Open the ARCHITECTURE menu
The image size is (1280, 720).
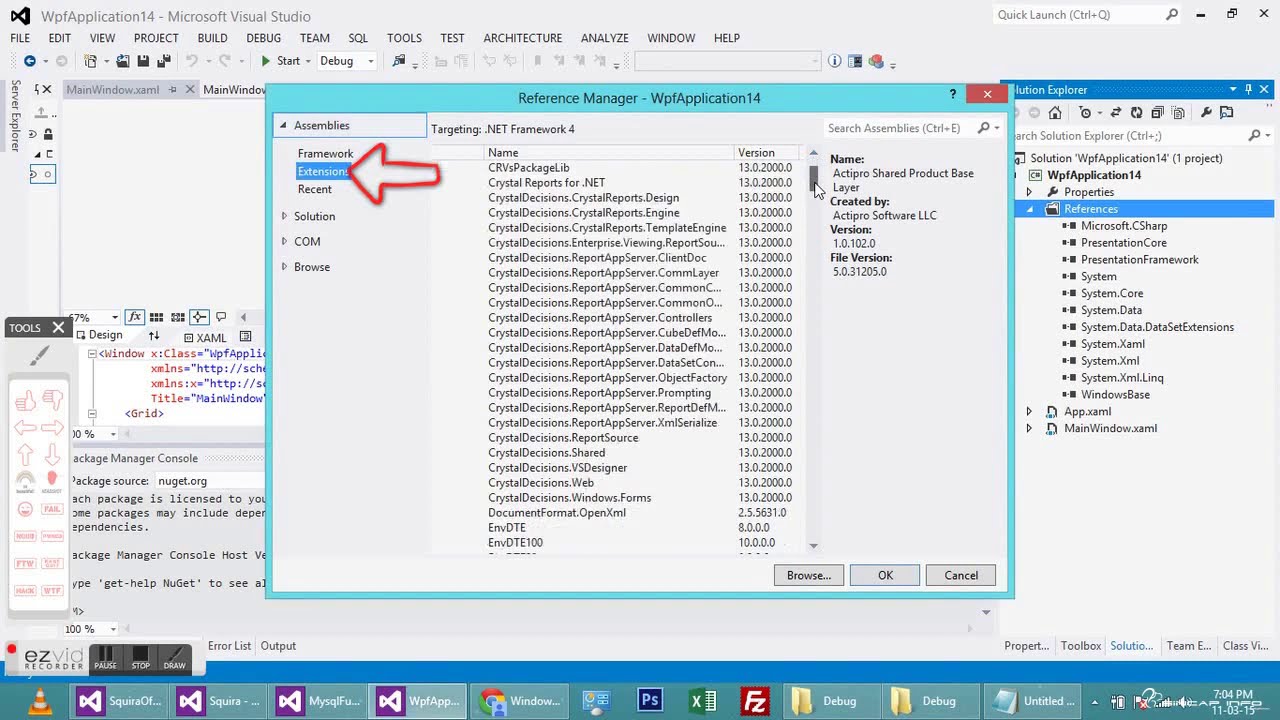point(522,38)
